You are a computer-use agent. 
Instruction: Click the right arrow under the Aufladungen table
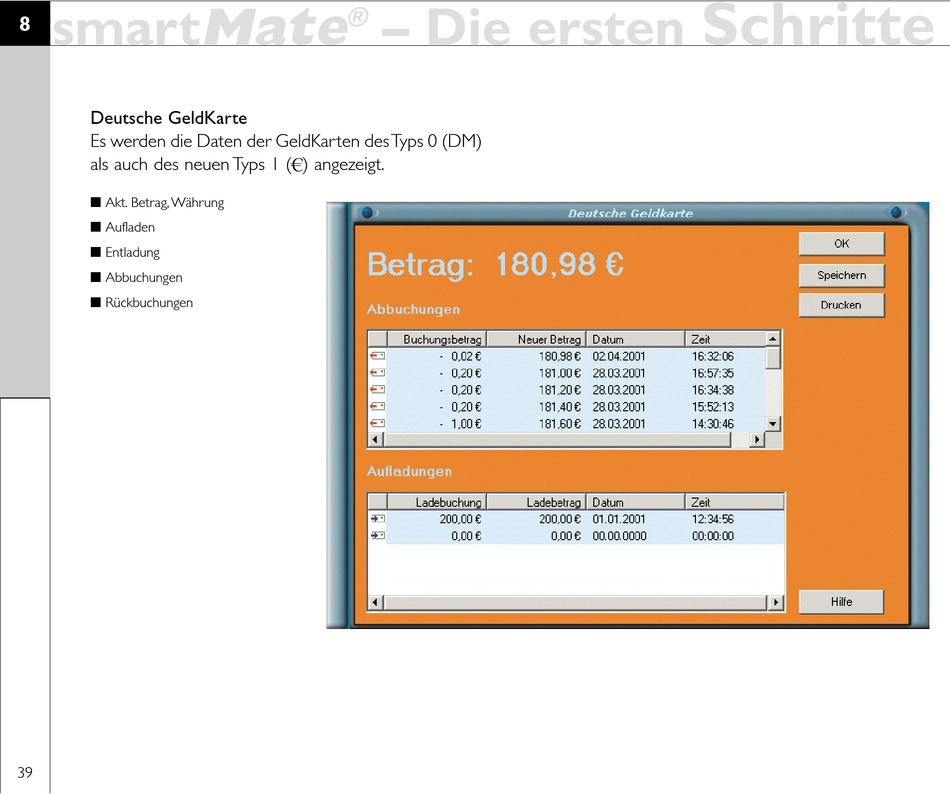pos(776,603)
